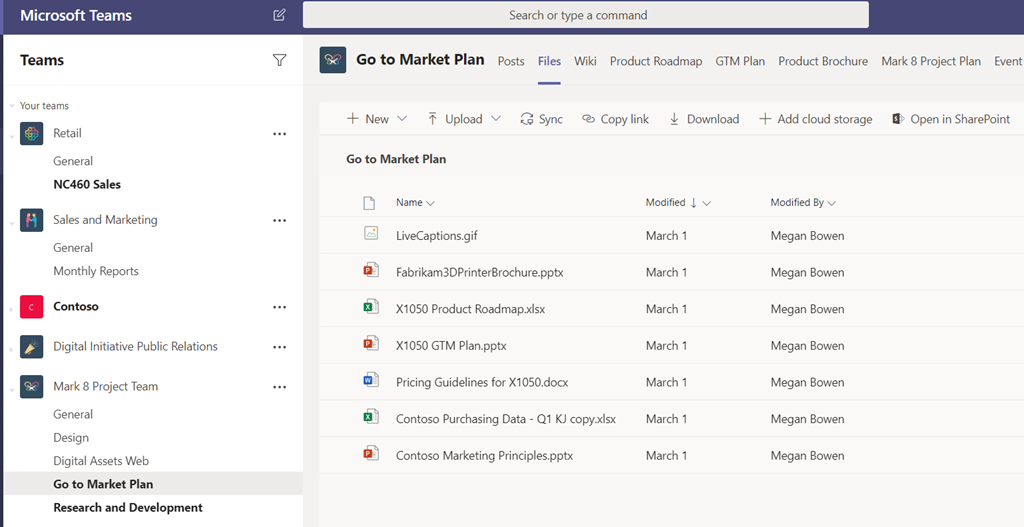Open more options for Sales and Marketing
This screenshot has height=527, width=1024.
[x=280, y=221]
